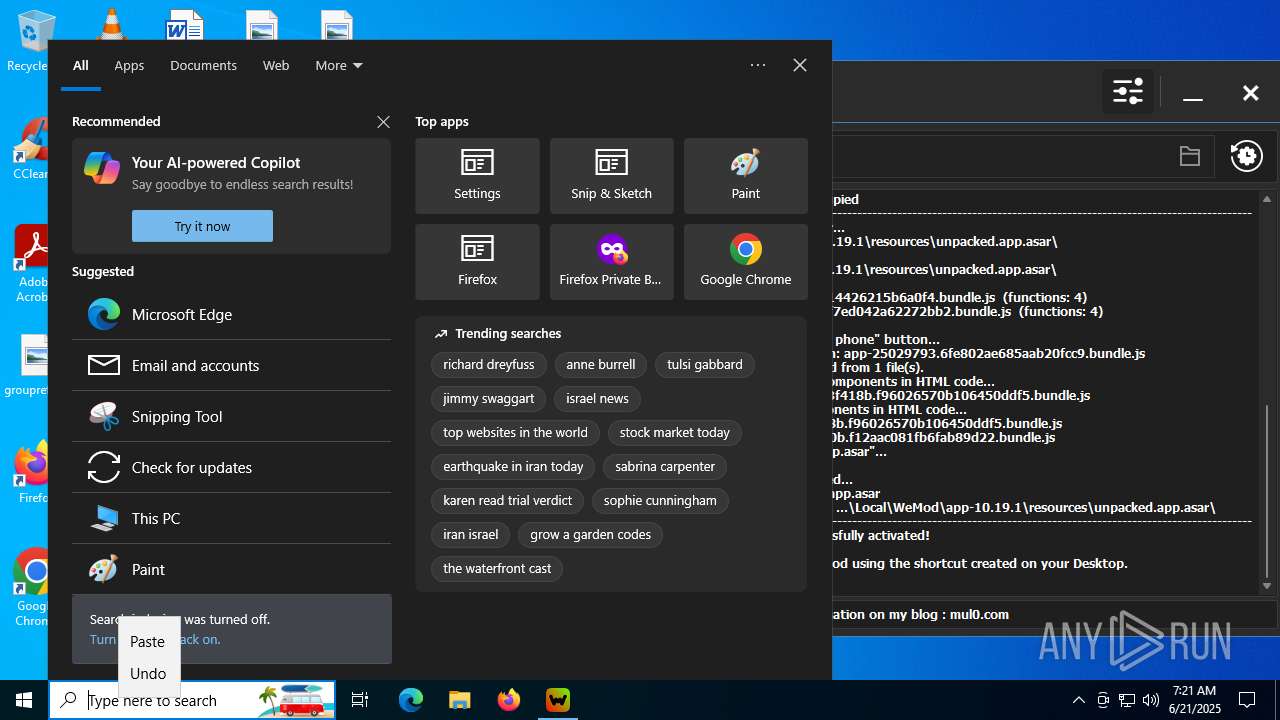
Task: Open Paint from Suggested list
Action: click(x=231, y=569)
